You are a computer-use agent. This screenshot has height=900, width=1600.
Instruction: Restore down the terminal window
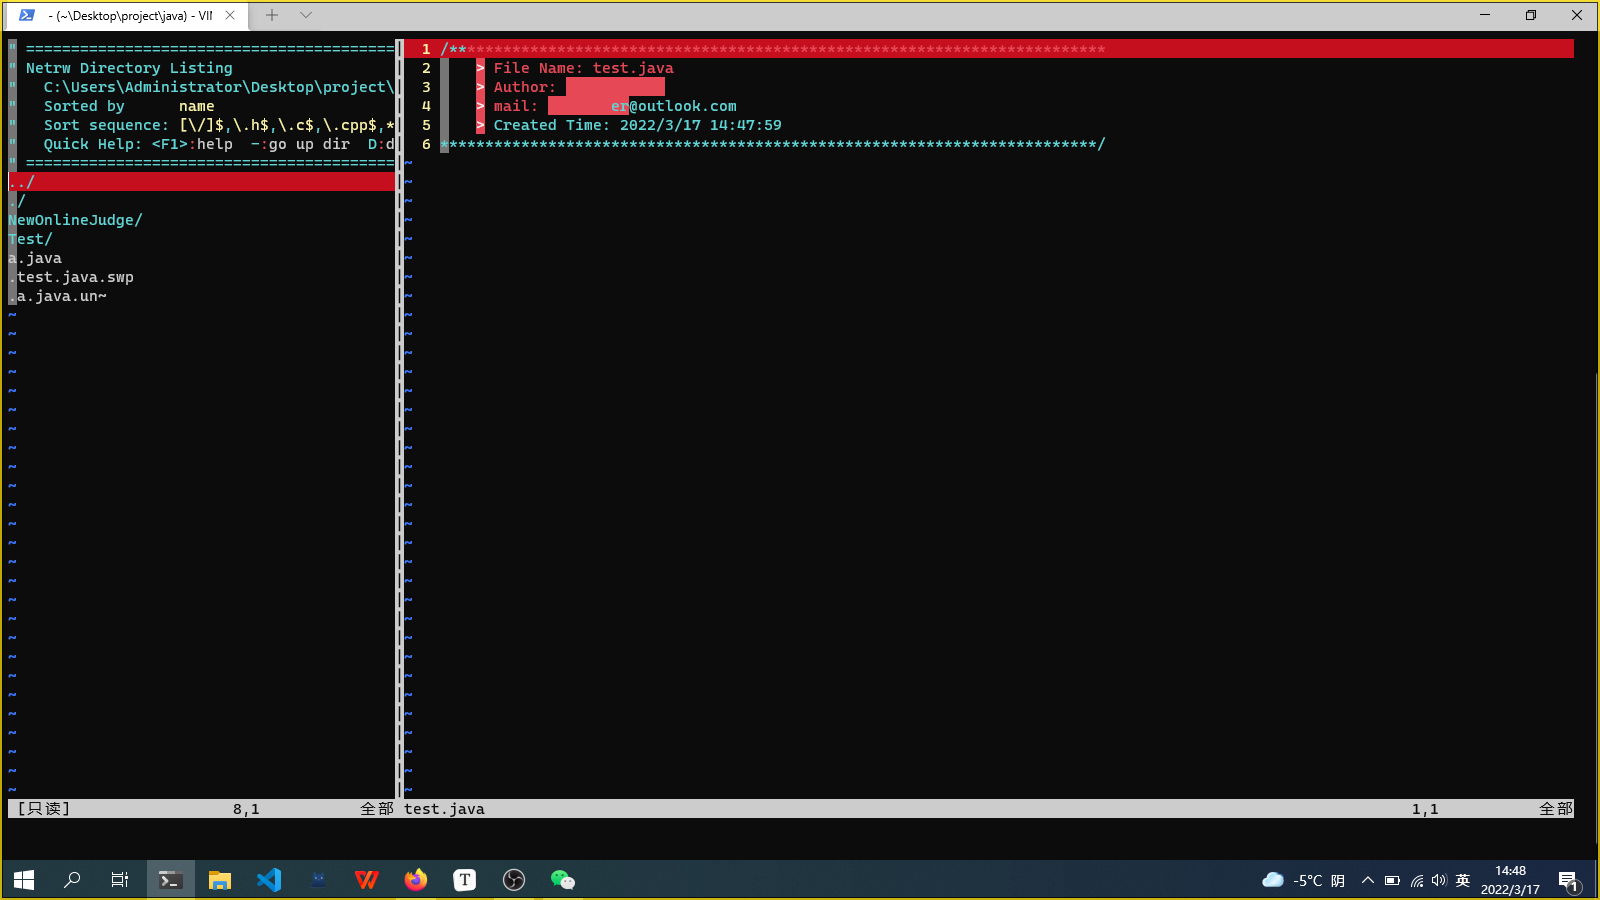point(1531,15)
